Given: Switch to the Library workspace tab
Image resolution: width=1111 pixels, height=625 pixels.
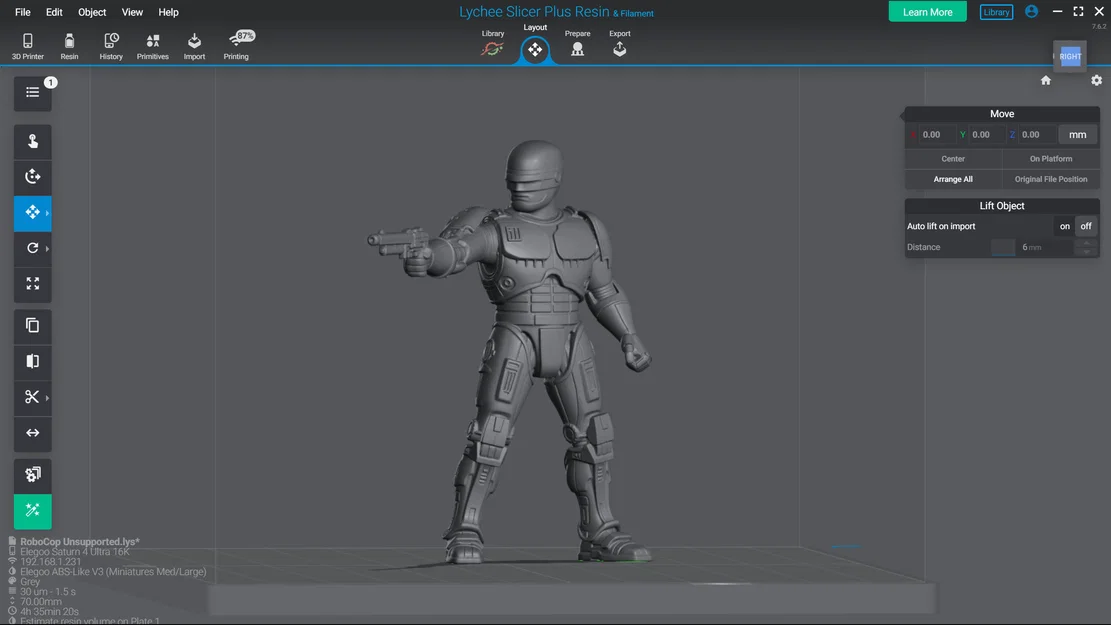Looking at the screenshot, I should 492,44.
